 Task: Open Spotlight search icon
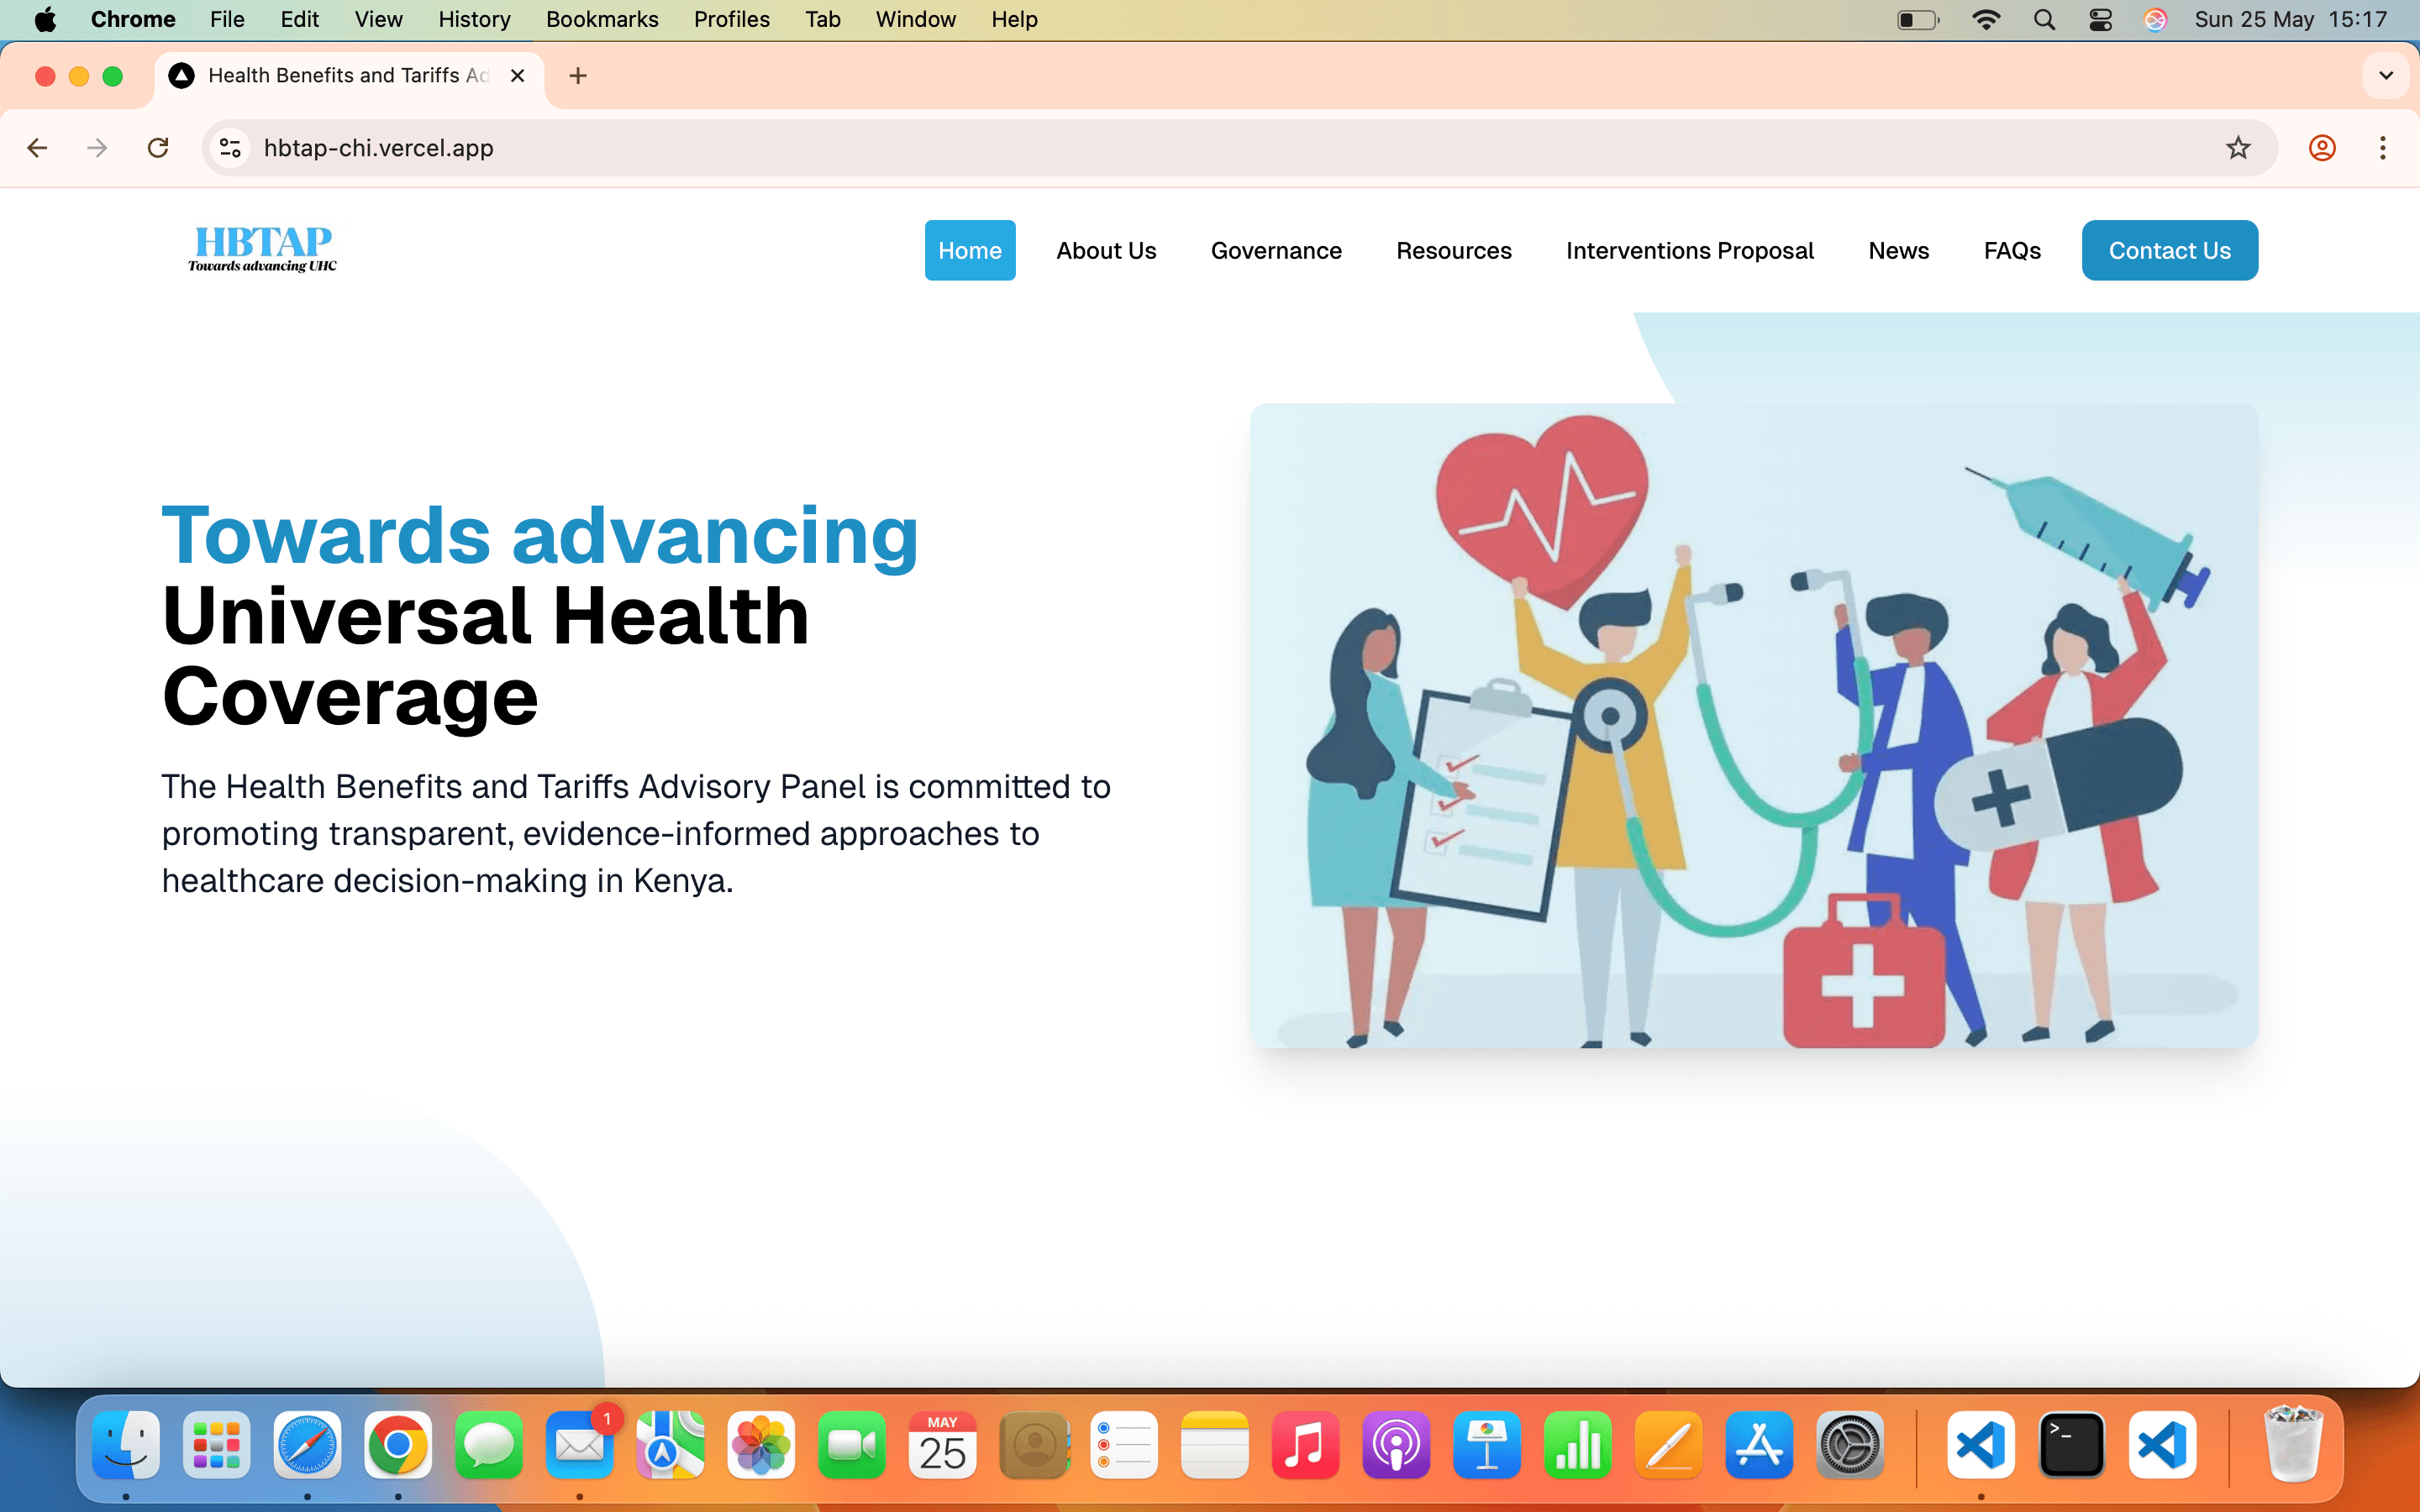pos(2044,19)
